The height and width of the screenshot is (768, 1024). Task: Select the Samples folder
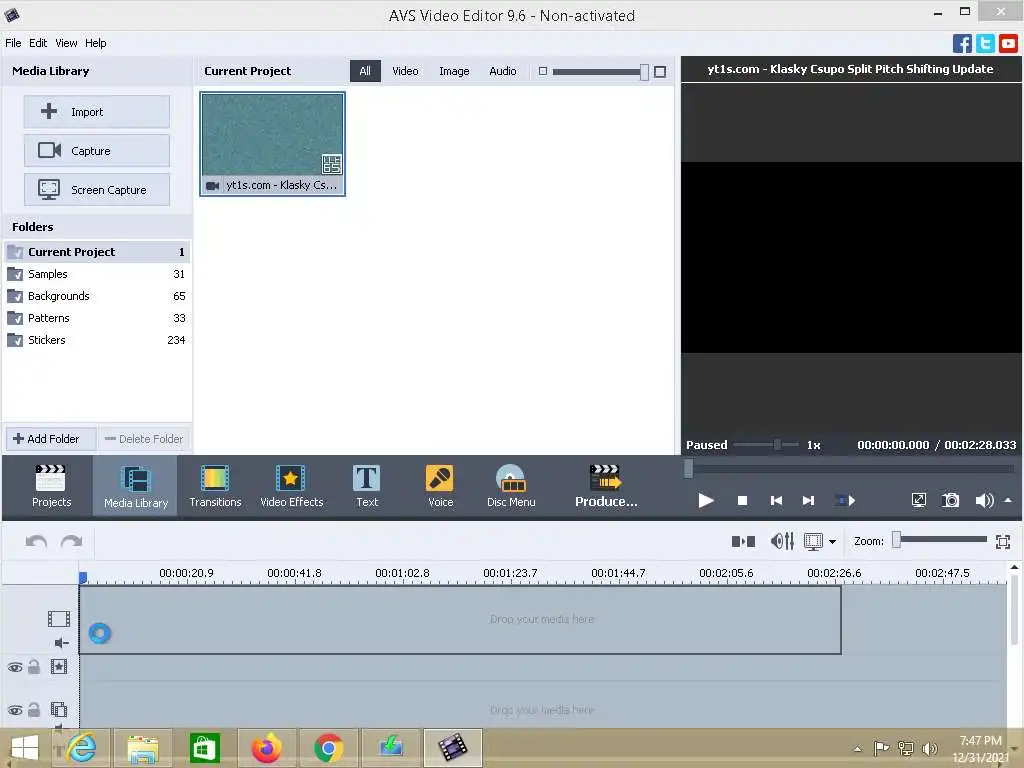pos(97,274)
